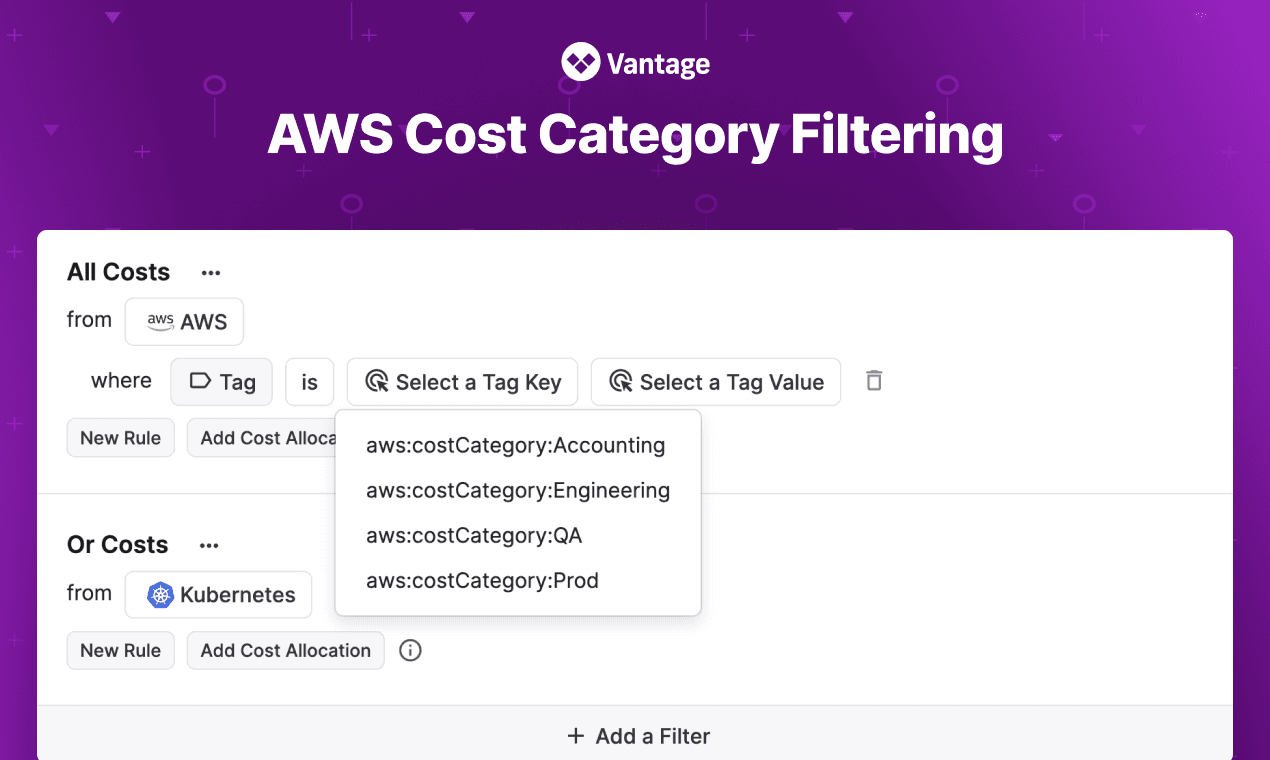1270x760 pixels.
Task: Select aws:costCategory:Engineering from the list
Action: (518, 490)
